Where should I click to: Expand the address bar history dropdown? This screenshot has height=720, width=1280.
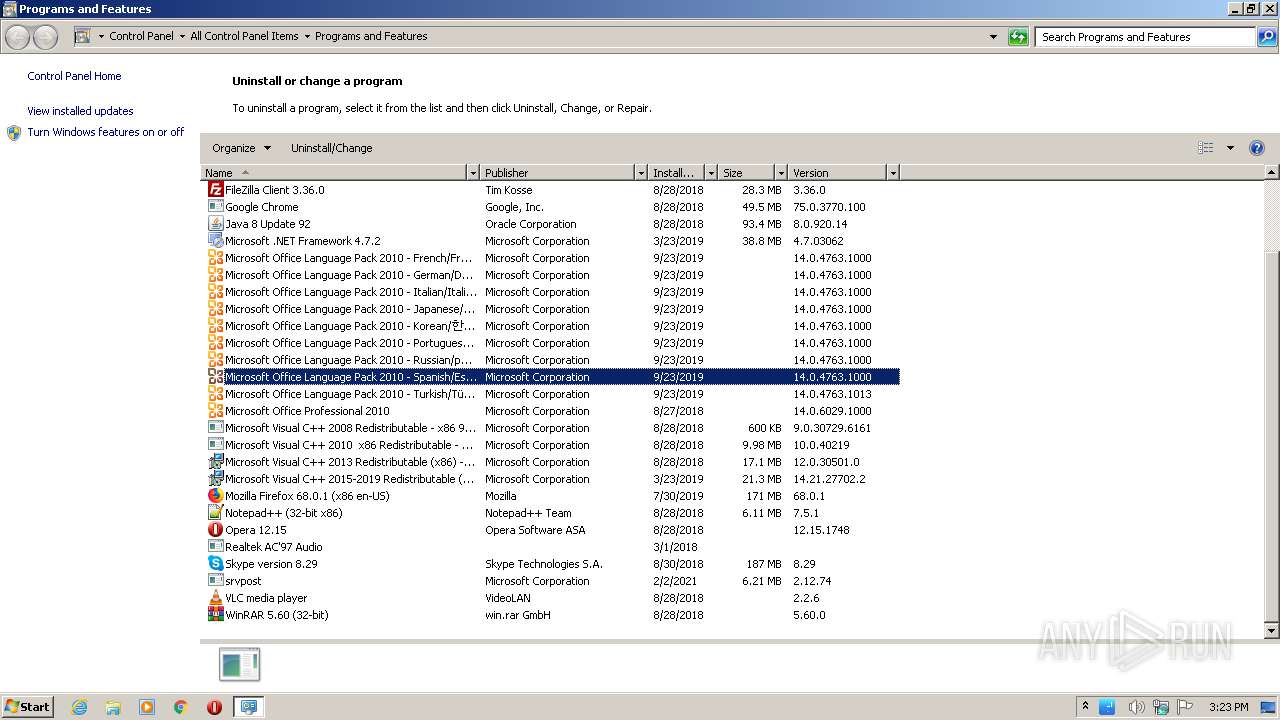coord(993,37)
